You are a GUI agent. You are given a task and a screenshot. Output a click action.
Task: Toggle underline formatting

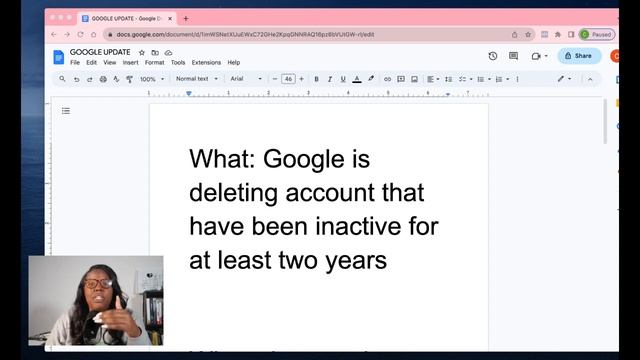(x=343, y=79)
